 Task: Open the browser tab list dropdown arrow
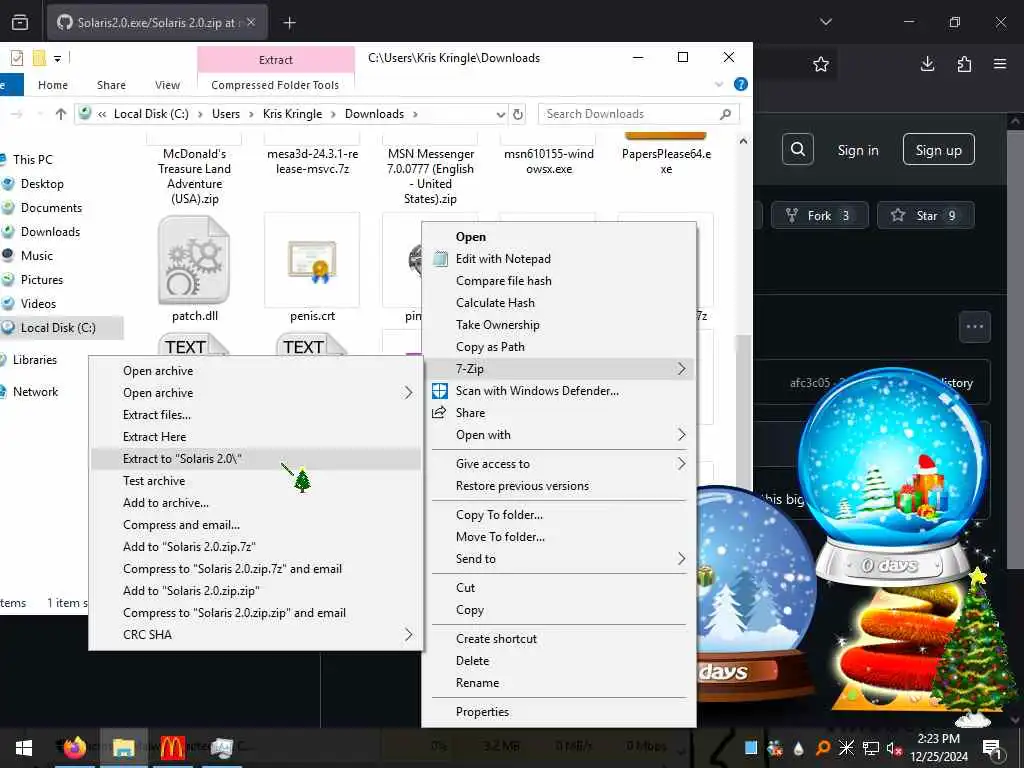[x=825, y=22]
